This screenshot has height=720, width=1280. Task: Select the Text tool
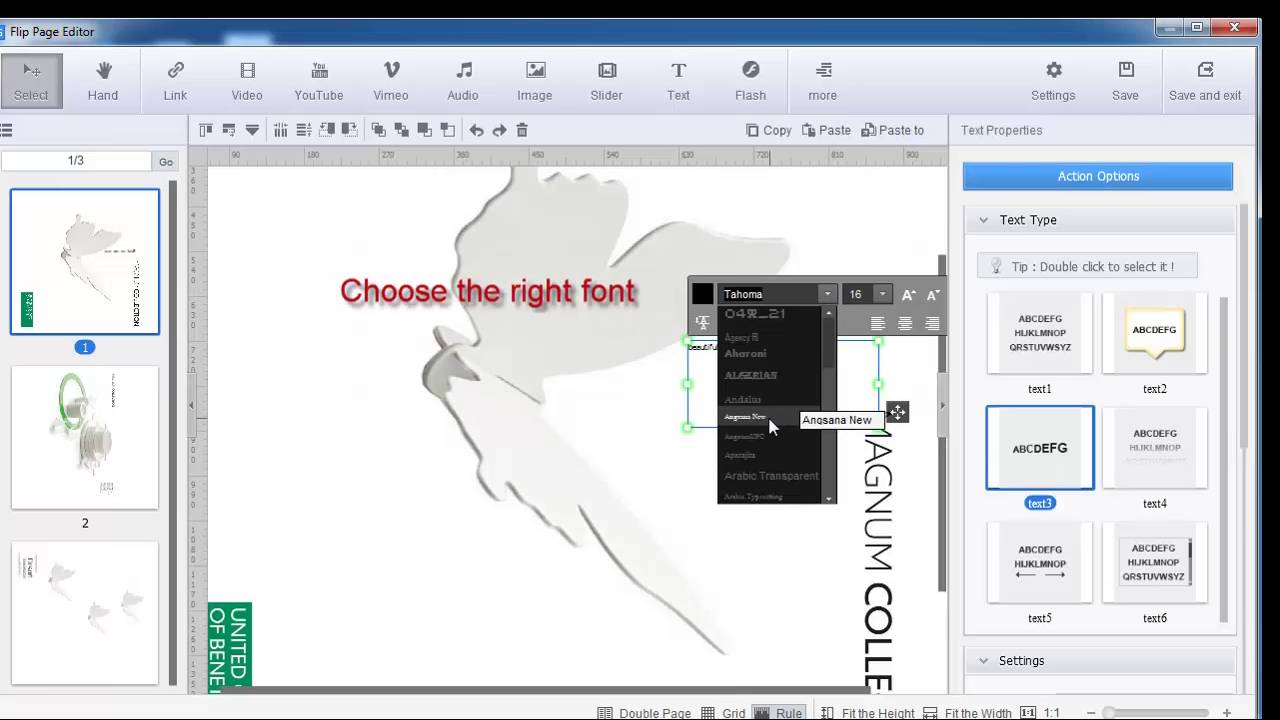click(x=679, y=81)
